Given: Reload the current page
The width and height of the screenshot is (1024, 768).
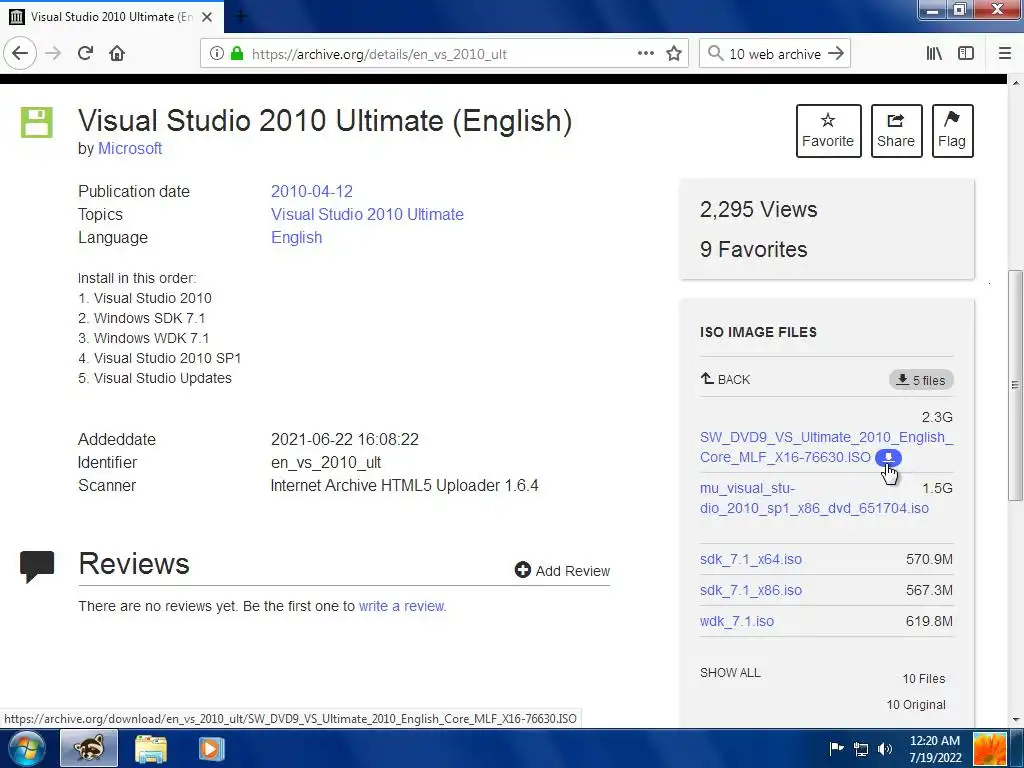Looking at the screenshot, I should tap(86, 54).
